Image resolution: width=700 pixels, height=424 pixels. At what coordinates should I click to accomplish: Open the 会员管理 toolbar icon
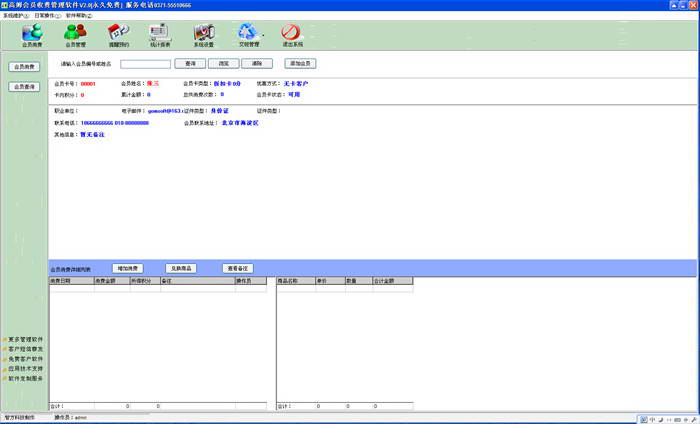[x=75, y=35]
